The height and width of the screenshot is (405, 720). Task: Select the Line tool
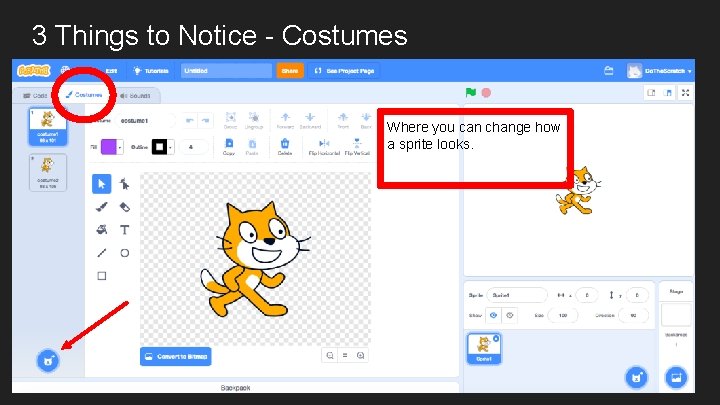(x=101, y=253)
